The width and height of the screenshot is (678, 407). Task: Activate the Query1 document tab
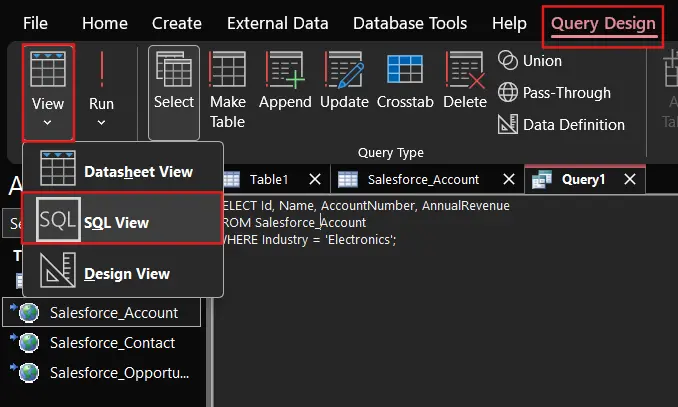pos(583,179)
